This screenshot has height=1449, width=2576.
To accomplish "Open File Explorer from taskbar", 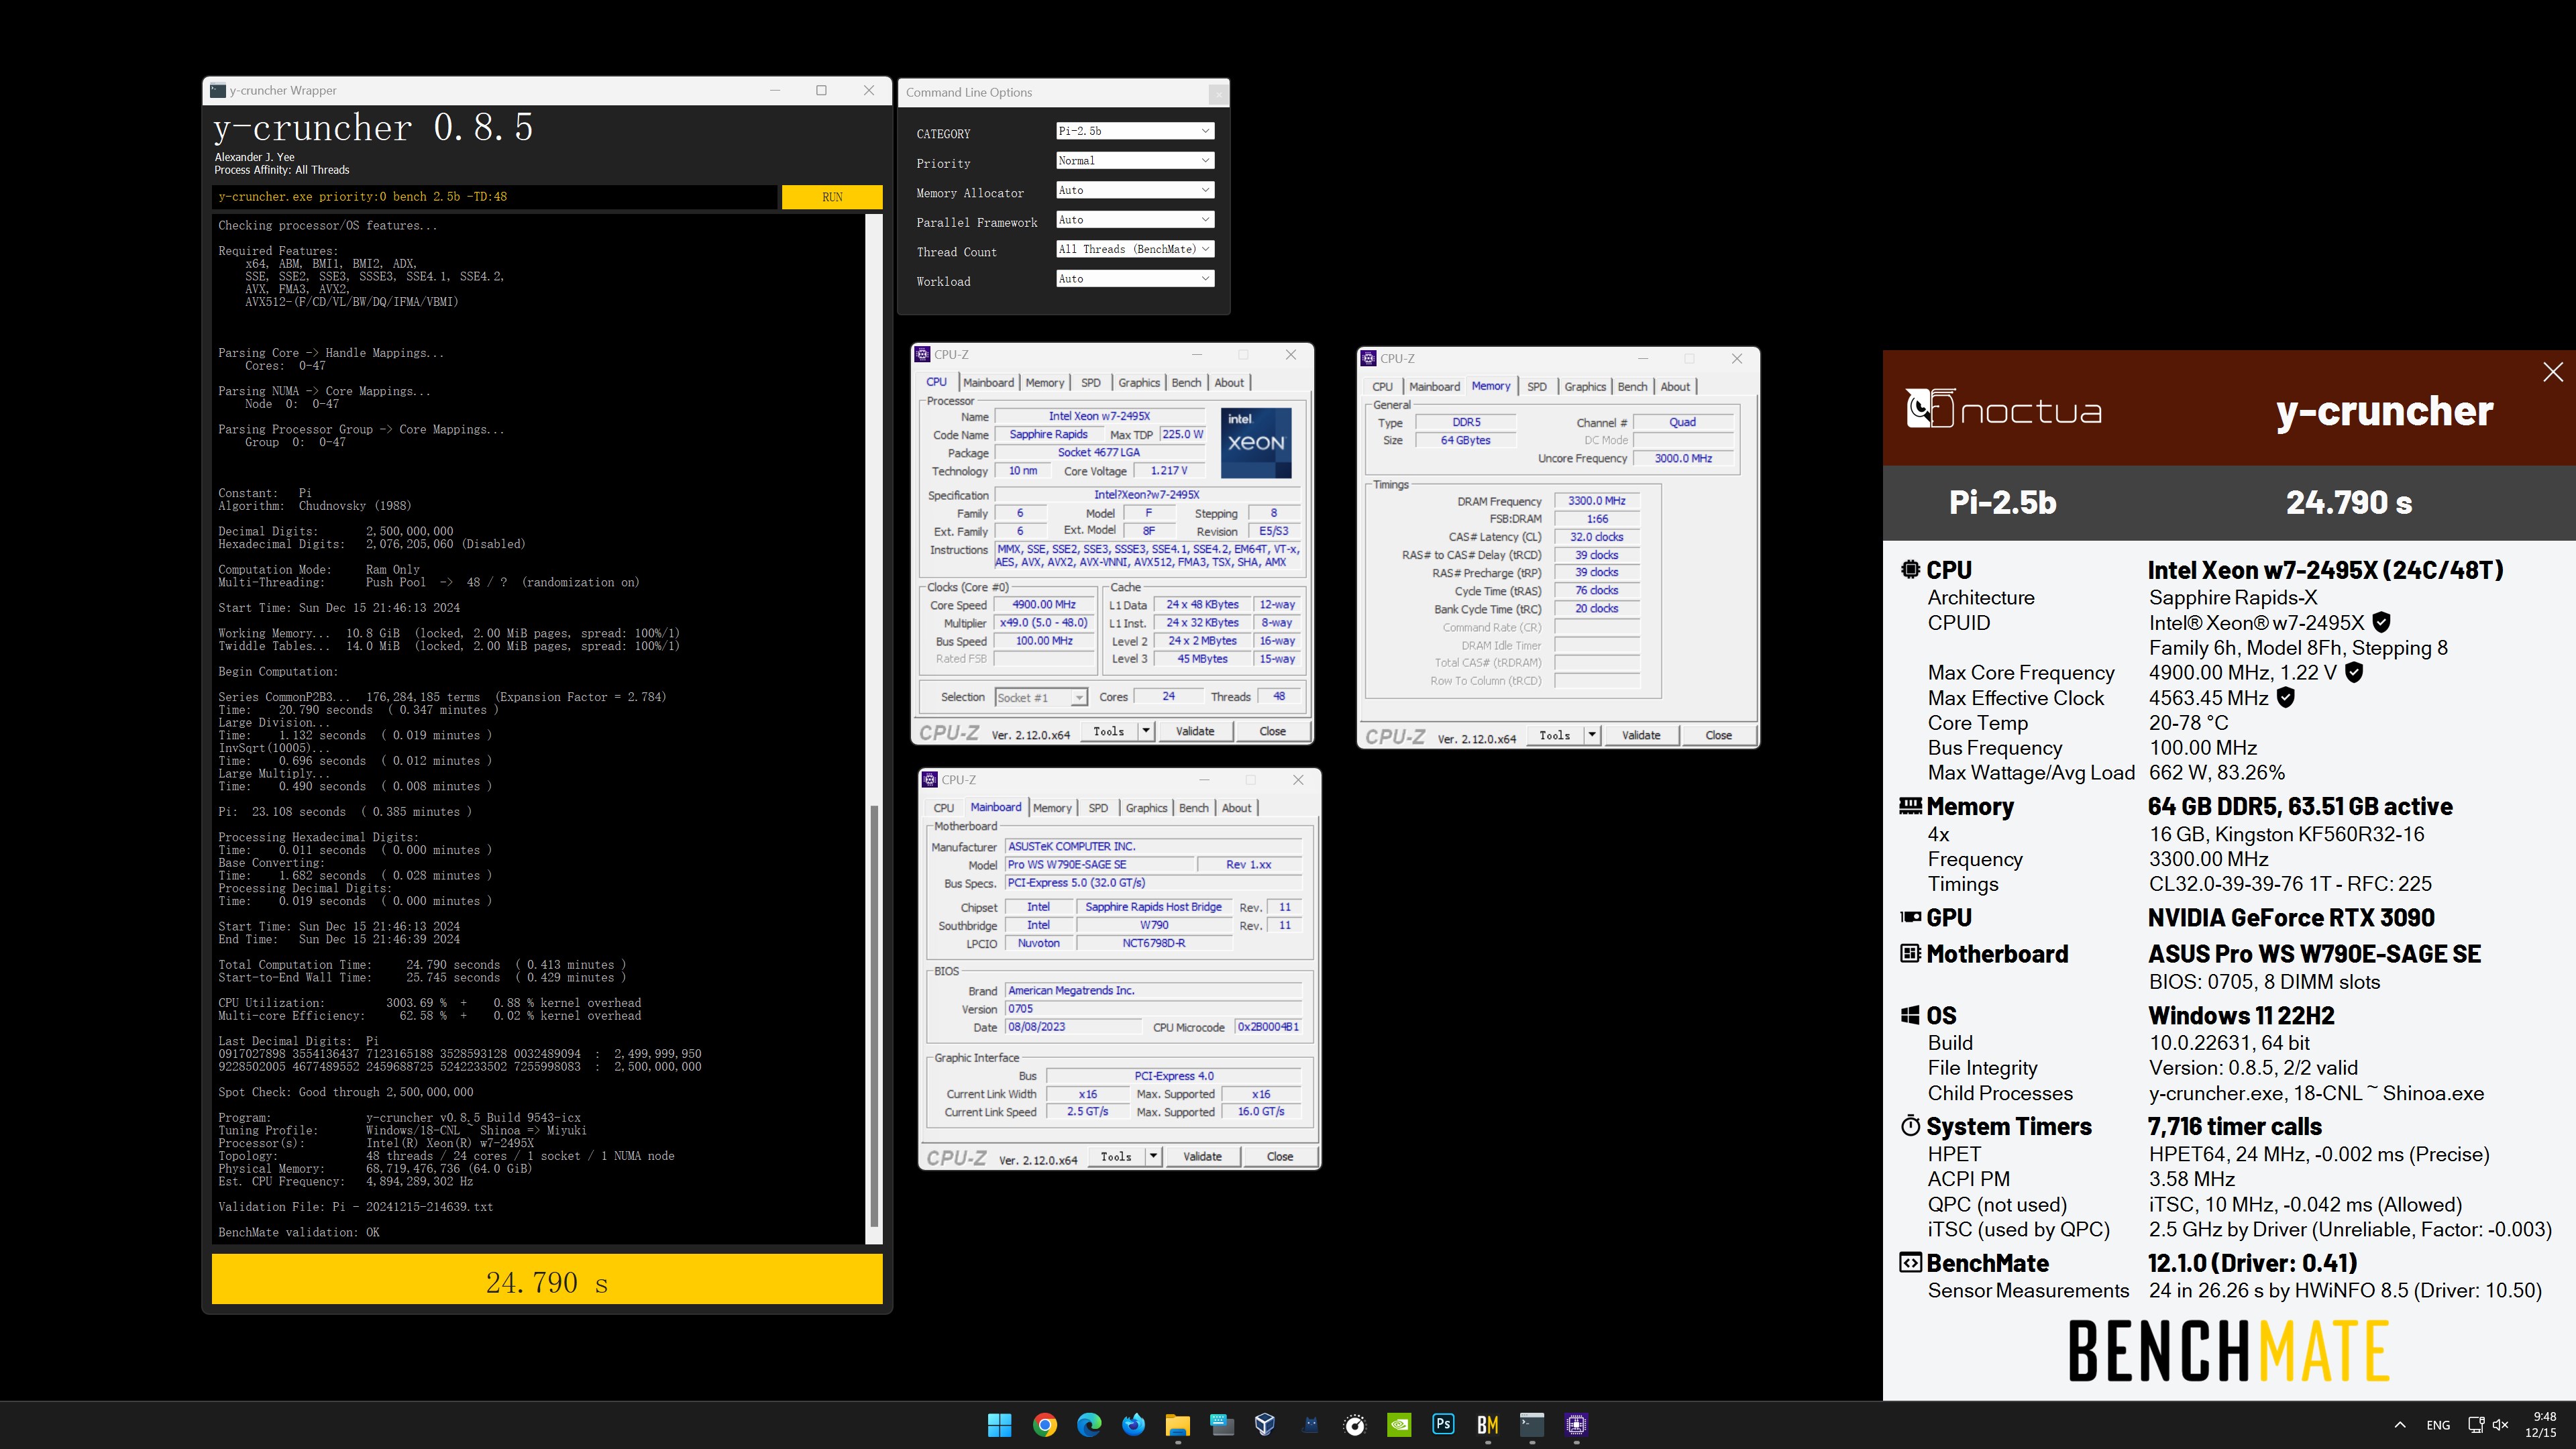I will [1177, 1425].
